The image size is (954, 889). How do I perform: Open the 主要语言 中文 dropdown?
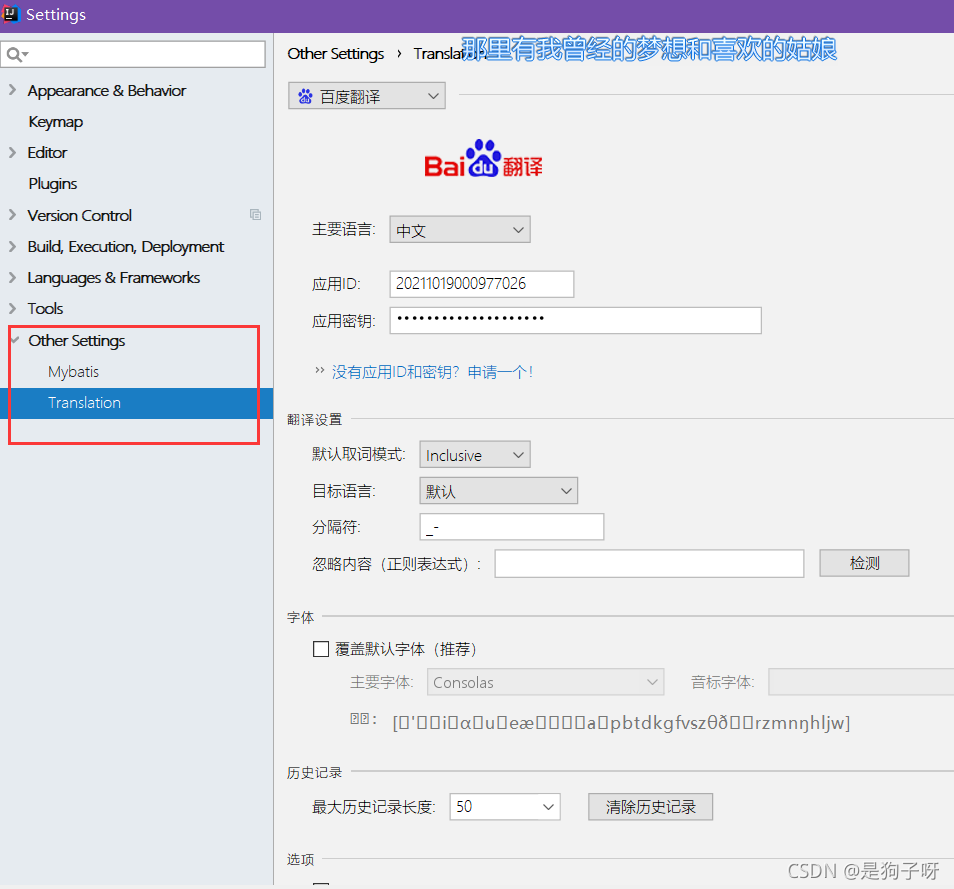(x=460, y=229)
